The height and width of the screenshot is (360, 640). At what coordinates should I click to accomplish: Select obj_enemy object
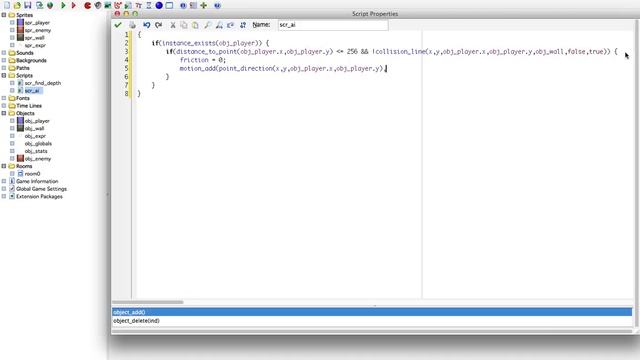point(38,158)
